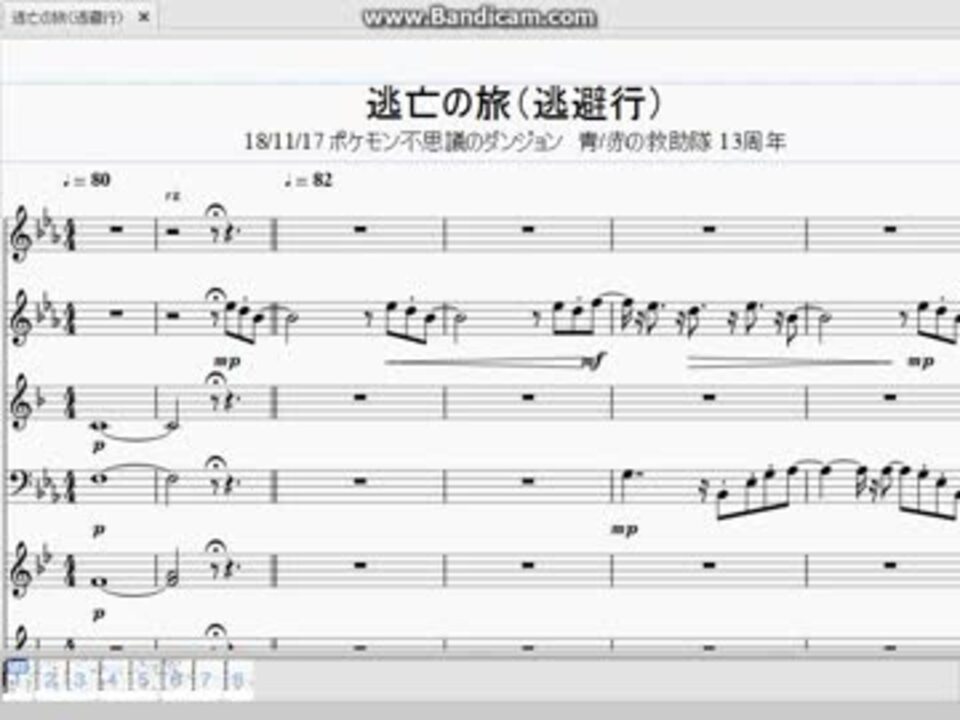Select the tempo marking ♩= 80

click(x=86, y=180)
